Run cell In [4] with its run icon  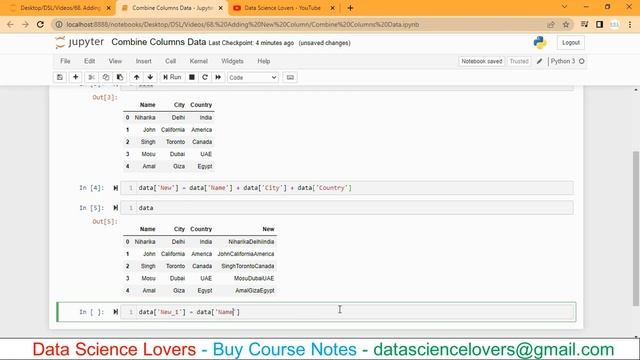pos(116,188)
